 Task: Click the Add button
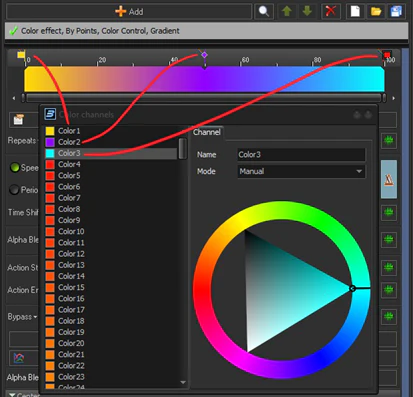point(129,12)
